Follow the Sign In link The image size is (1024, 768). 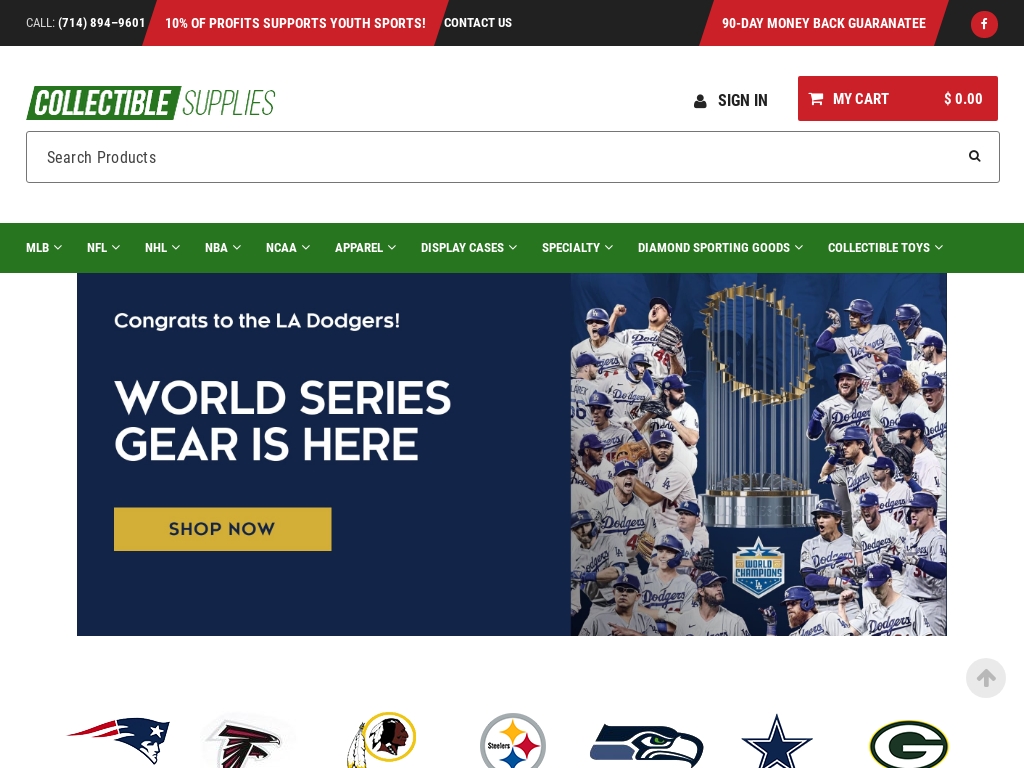tap(730, 101)
